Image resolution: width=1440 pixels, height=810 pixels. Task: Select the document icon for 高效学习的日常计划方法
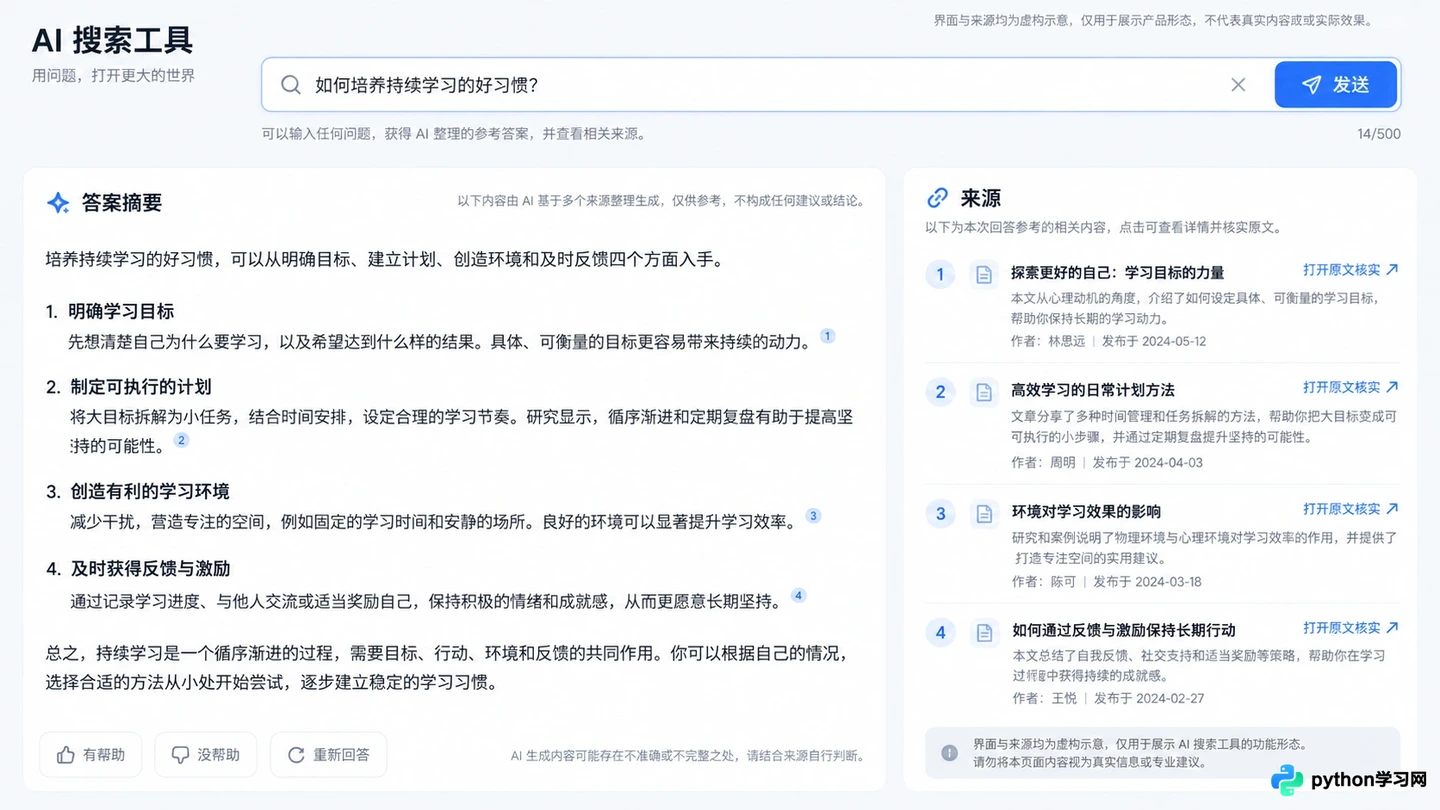(984, 392)
